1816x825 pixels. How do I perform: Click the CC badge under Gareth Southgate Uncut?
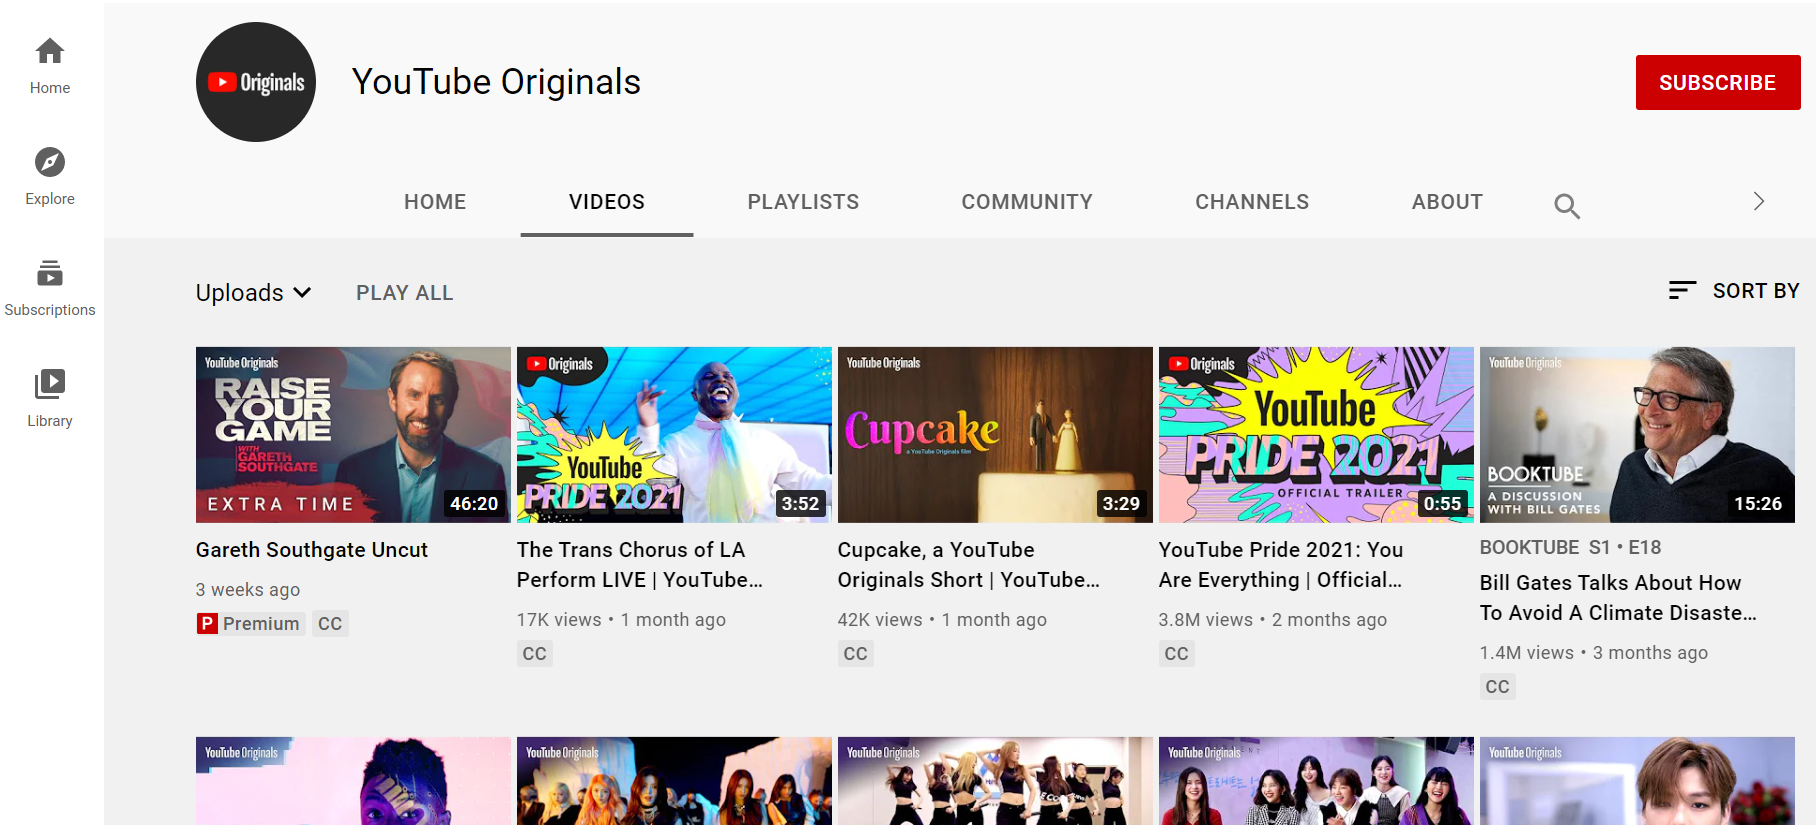pyautogui.click(x=330, y=624)
